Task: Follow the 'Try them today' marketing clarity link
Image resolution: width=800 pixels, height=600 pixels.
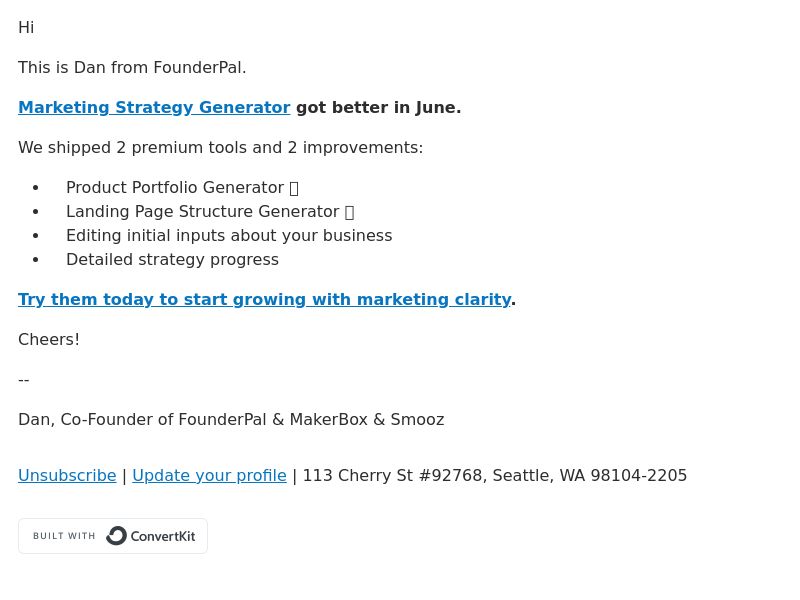Action: [x=264, y=299]
